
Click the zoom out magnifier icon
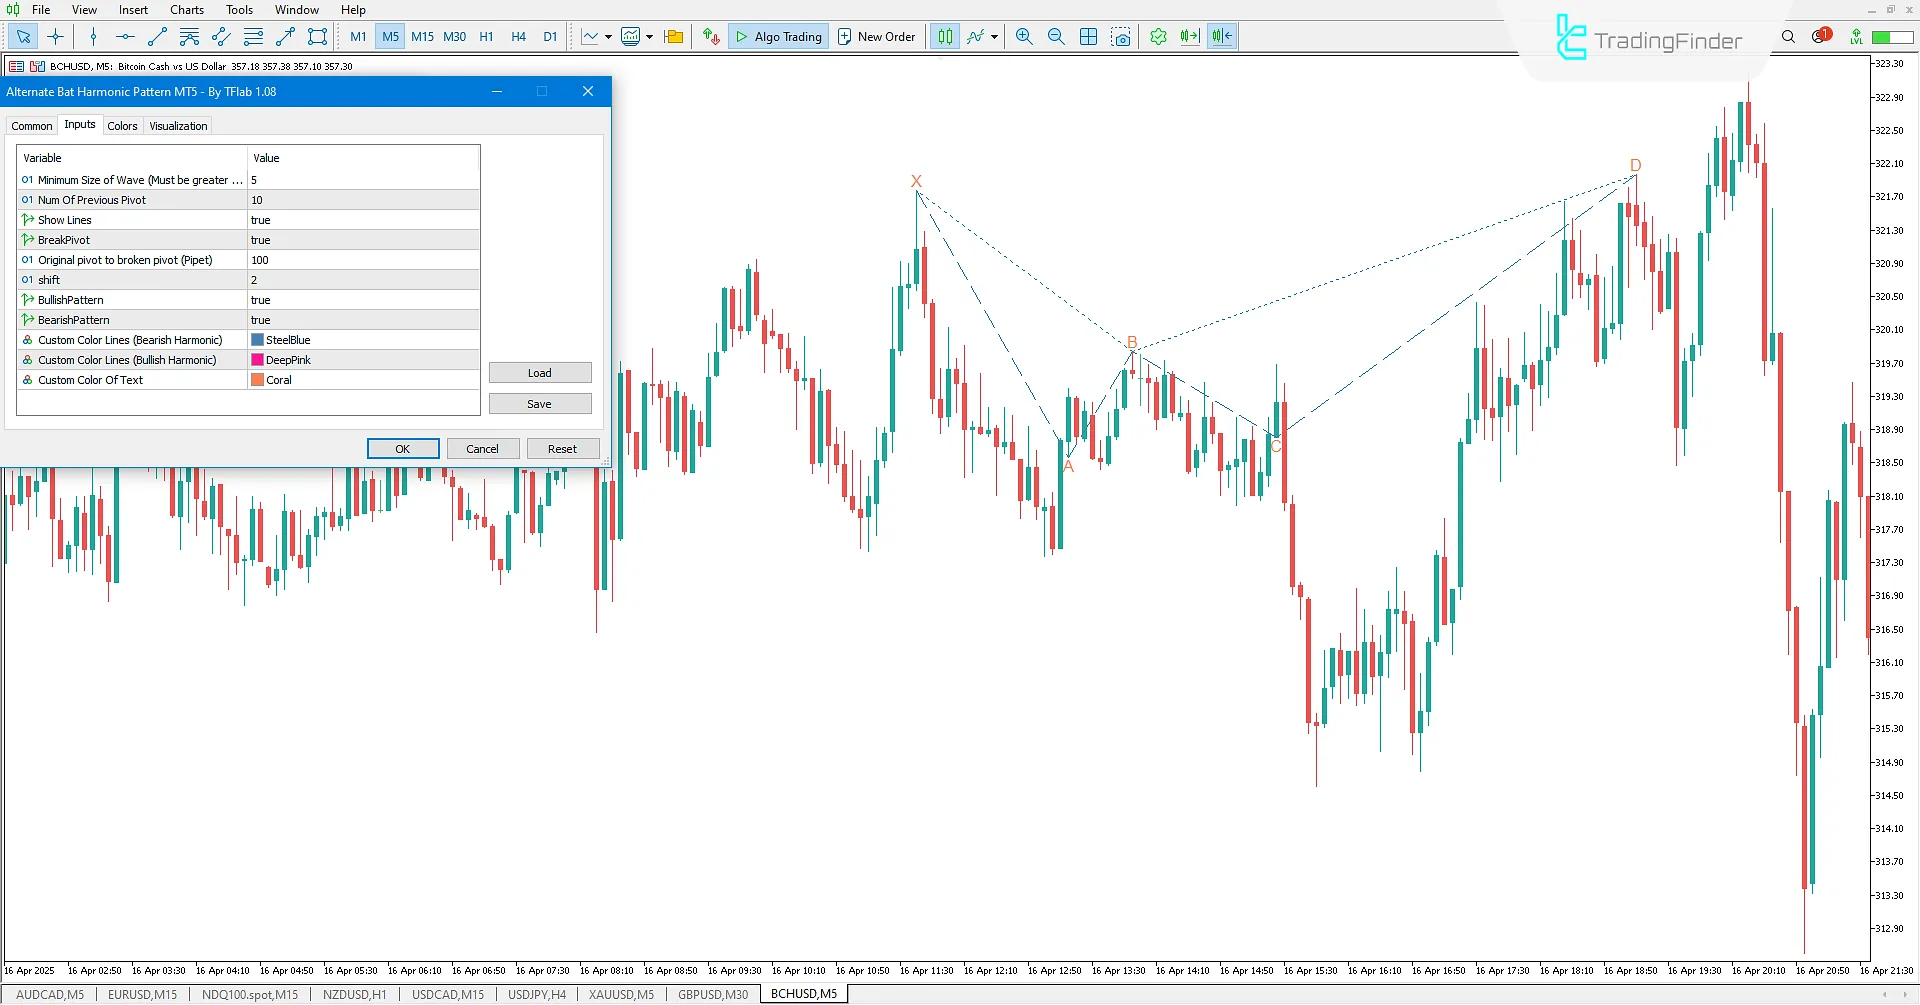(1056, 37)
